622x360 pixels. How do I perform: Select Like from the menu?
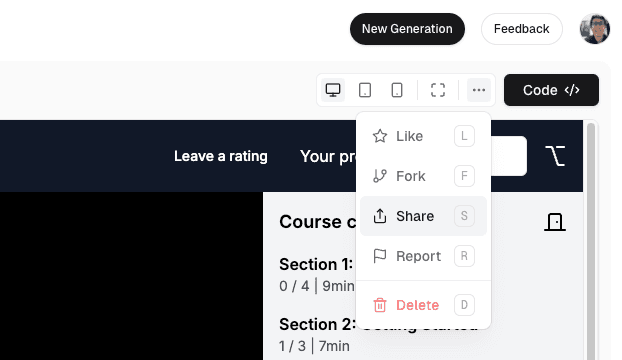[423, 136]
